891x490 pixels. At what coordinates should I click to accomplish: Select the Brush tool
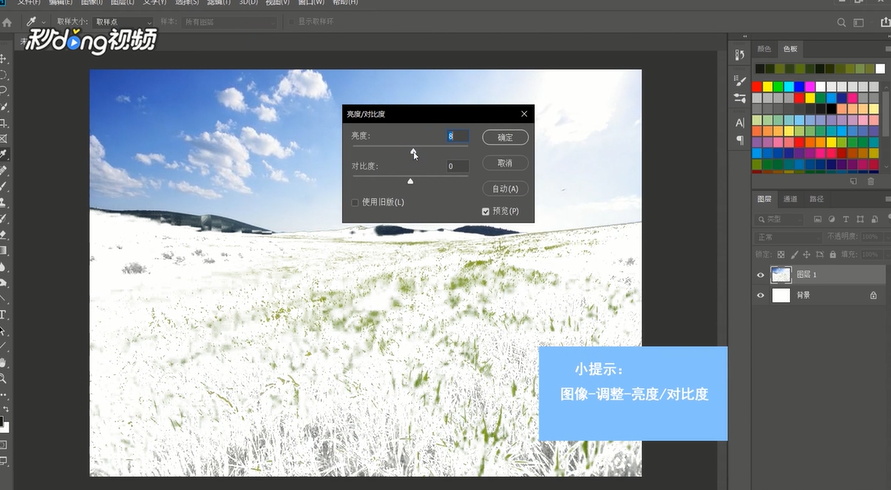[x=3, y=186]
